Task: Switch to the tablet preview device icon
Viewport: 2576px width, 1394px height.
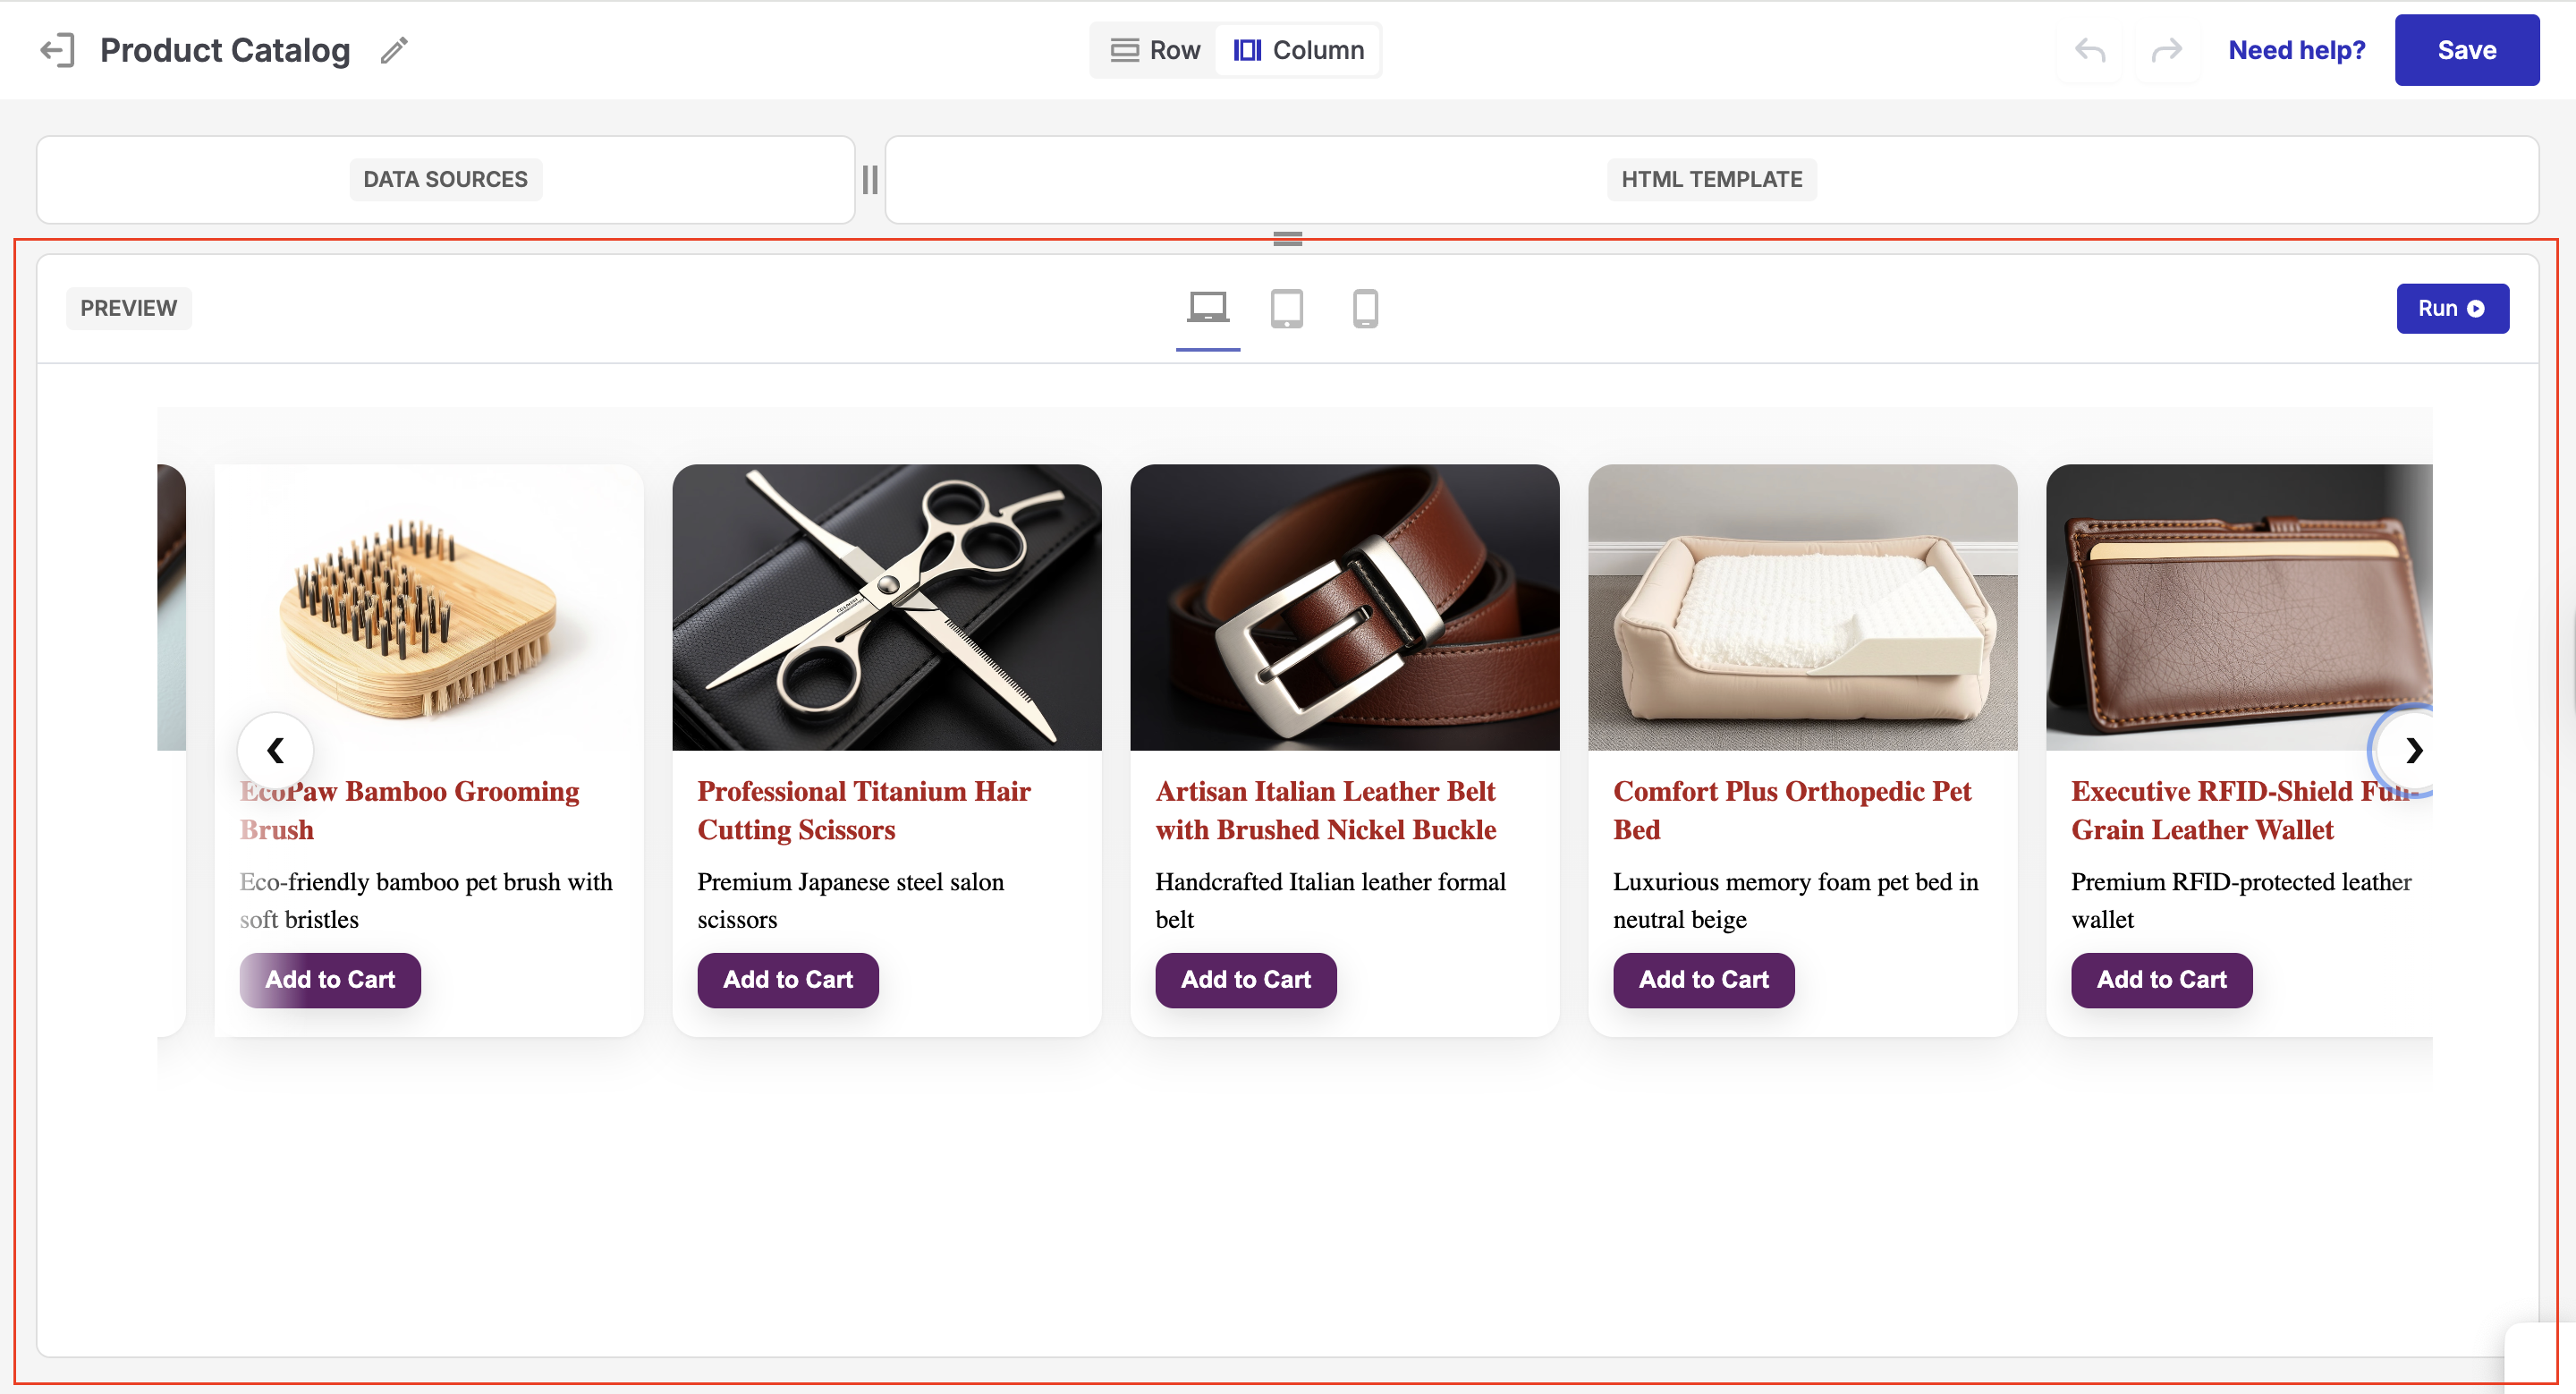Action: pos(1286,308)
